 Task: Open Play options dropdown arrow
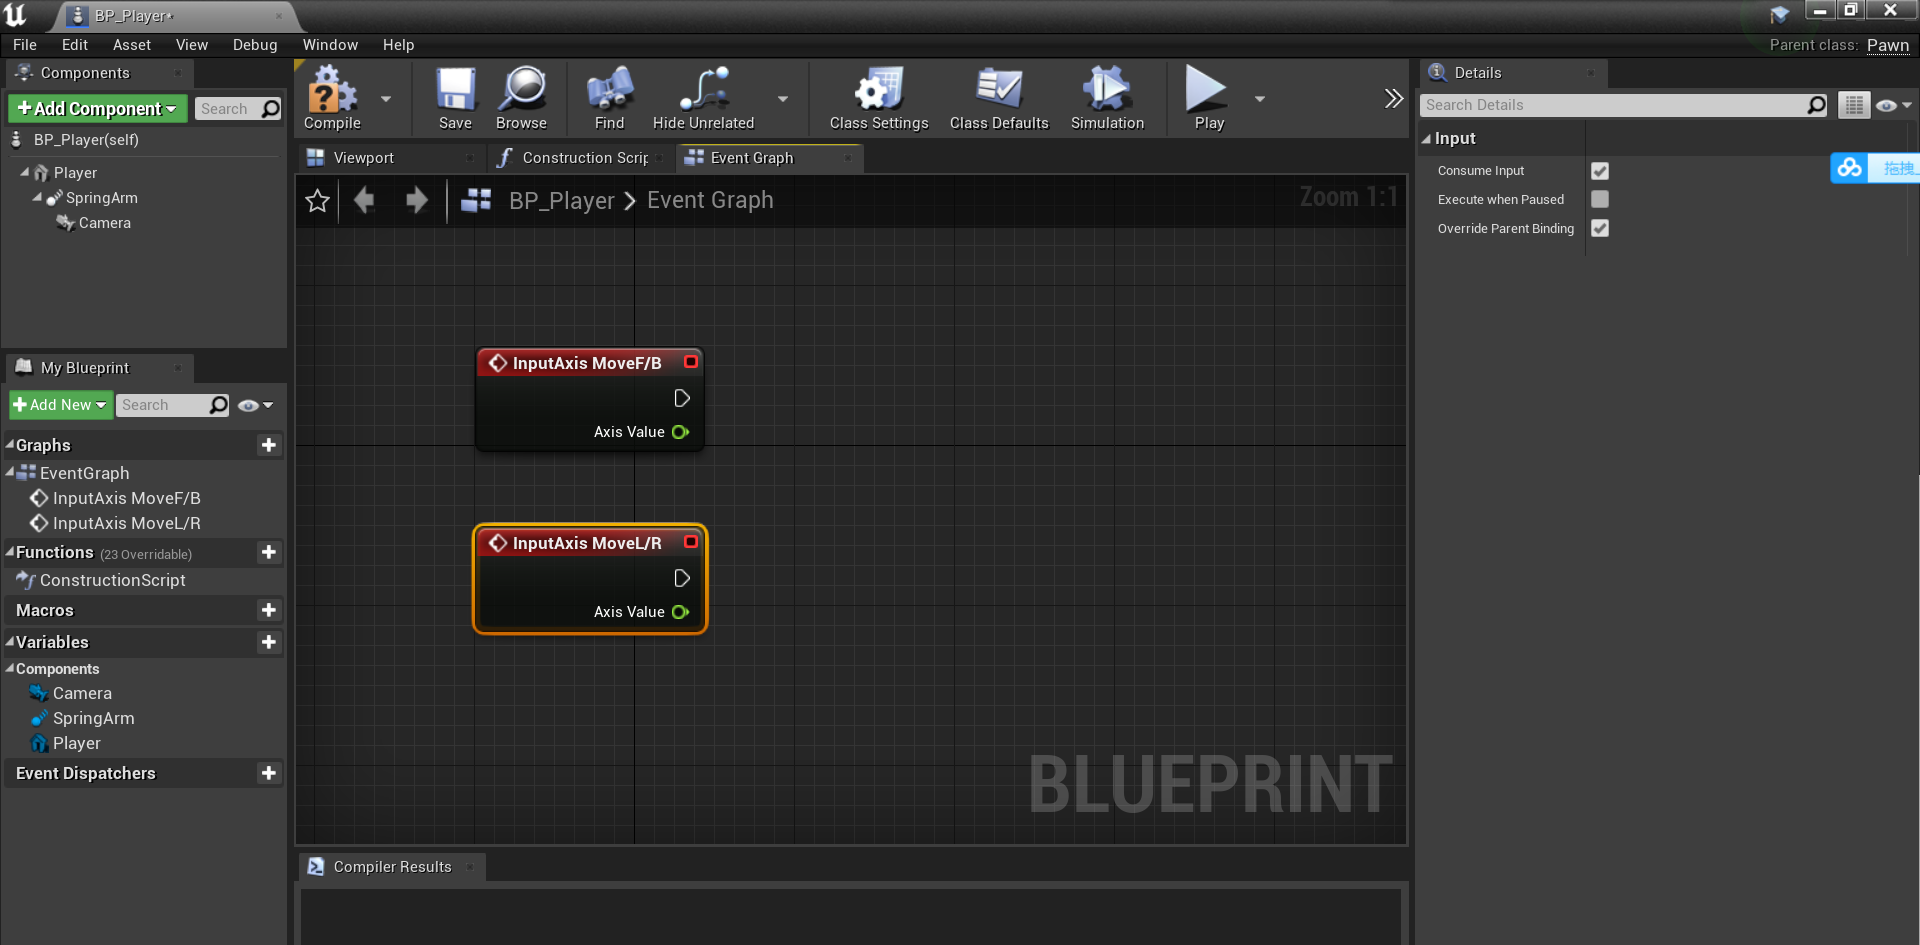[1260, 99]
